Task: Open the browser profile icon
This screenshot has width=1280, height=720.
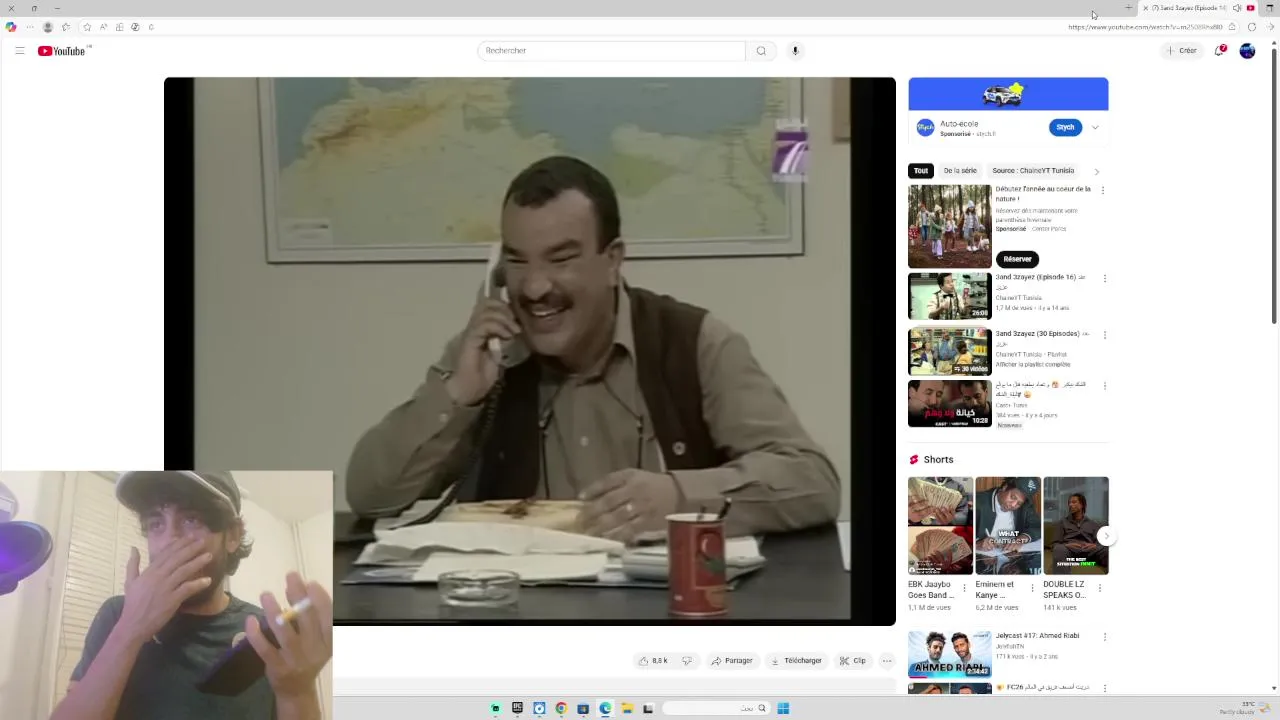Action: 47,27
